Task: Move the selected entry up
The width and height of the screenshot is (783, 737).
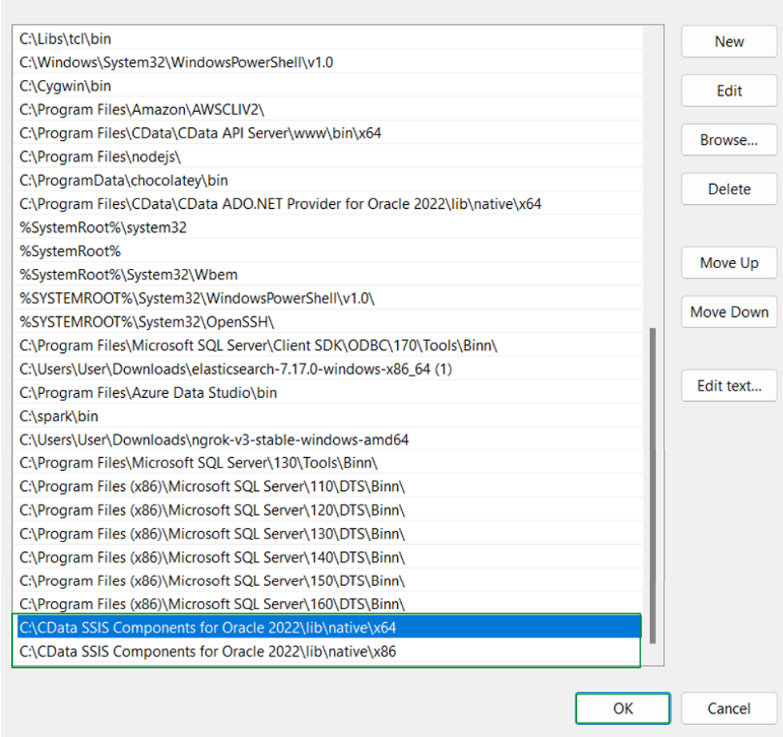Action: click(729, 263)
